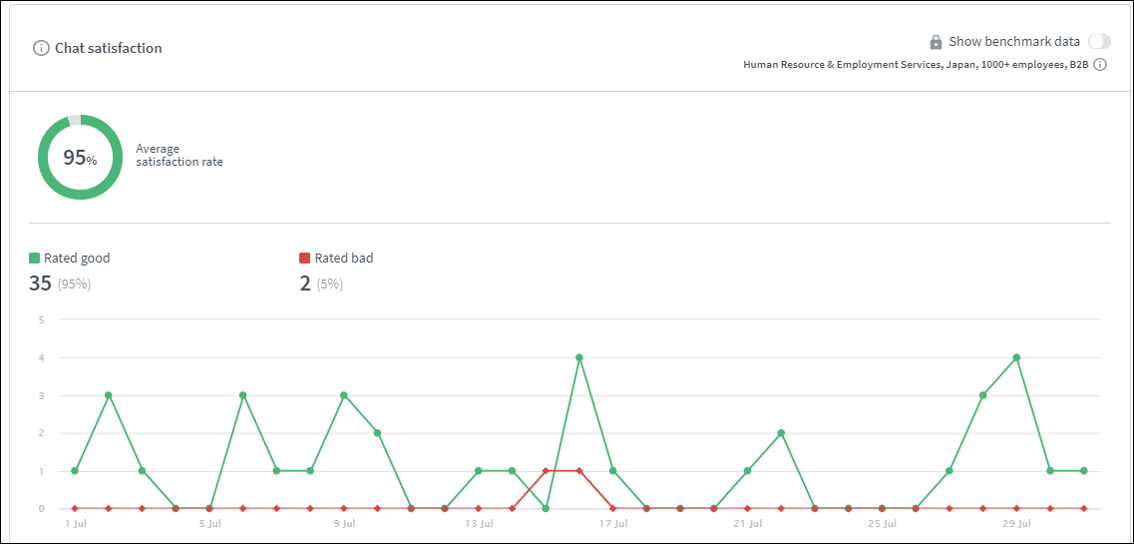This screenshot has height=544, width=1134.
Task: Click the 13 Jul label on the x-axis
Action: coord(478,523)
